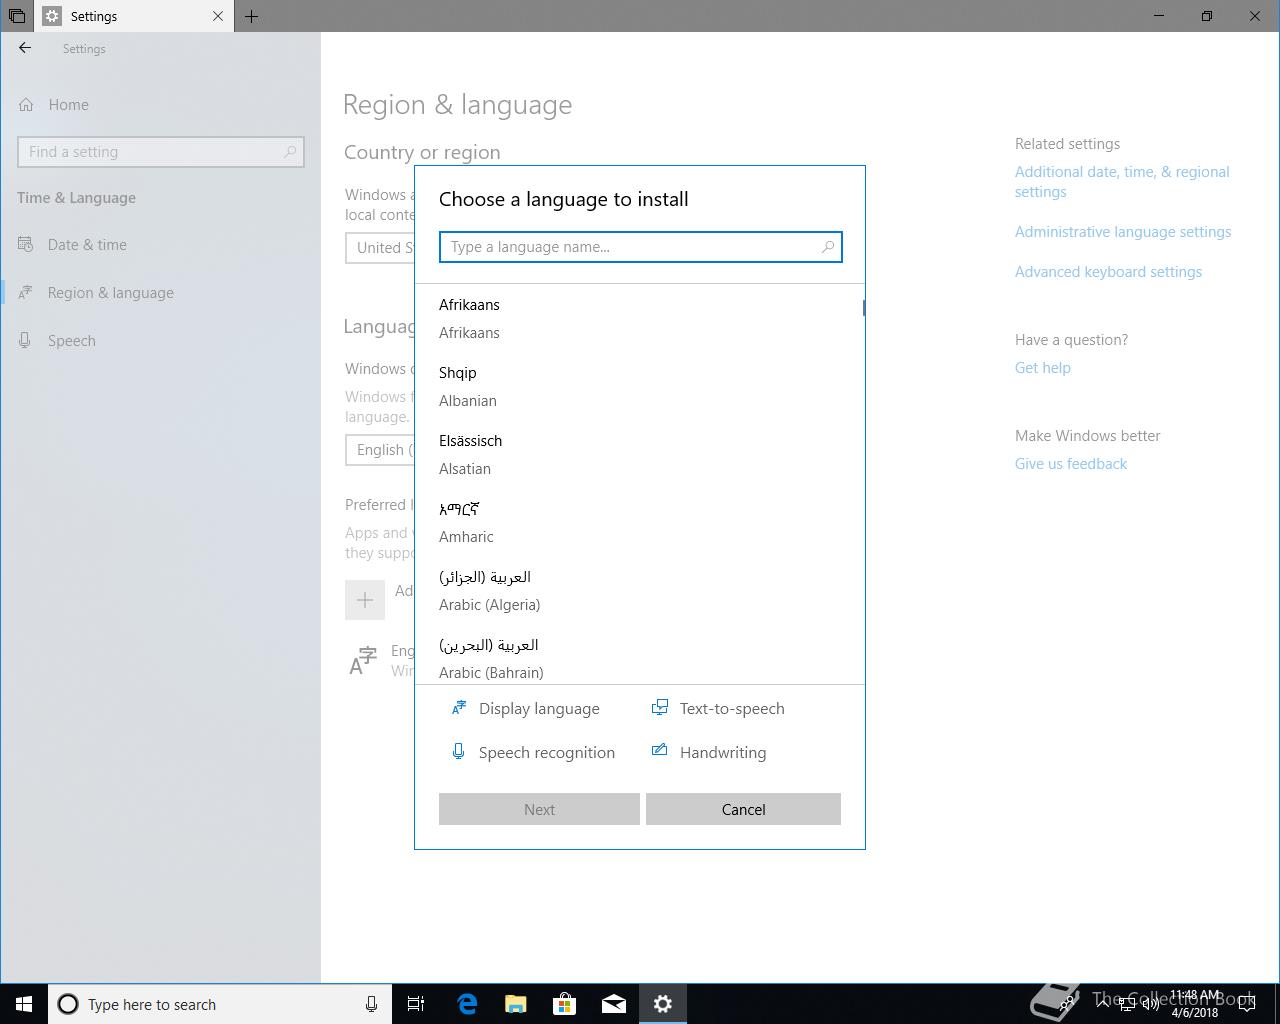
Task: Select Albanian (Shqip) language
Action: pyautogui.click(x=638, y=386)
